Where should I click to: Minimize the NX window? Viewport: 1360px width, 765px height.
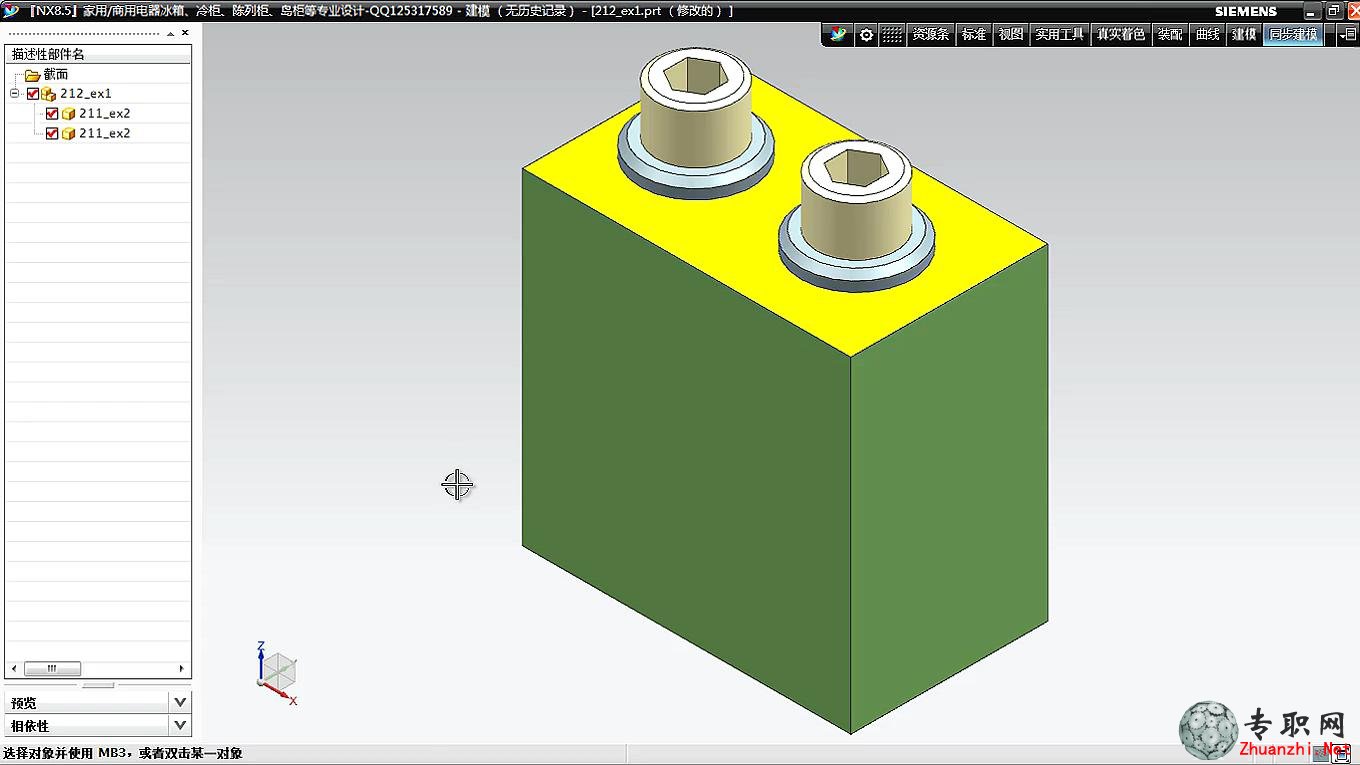click(x=1313, y=11)
